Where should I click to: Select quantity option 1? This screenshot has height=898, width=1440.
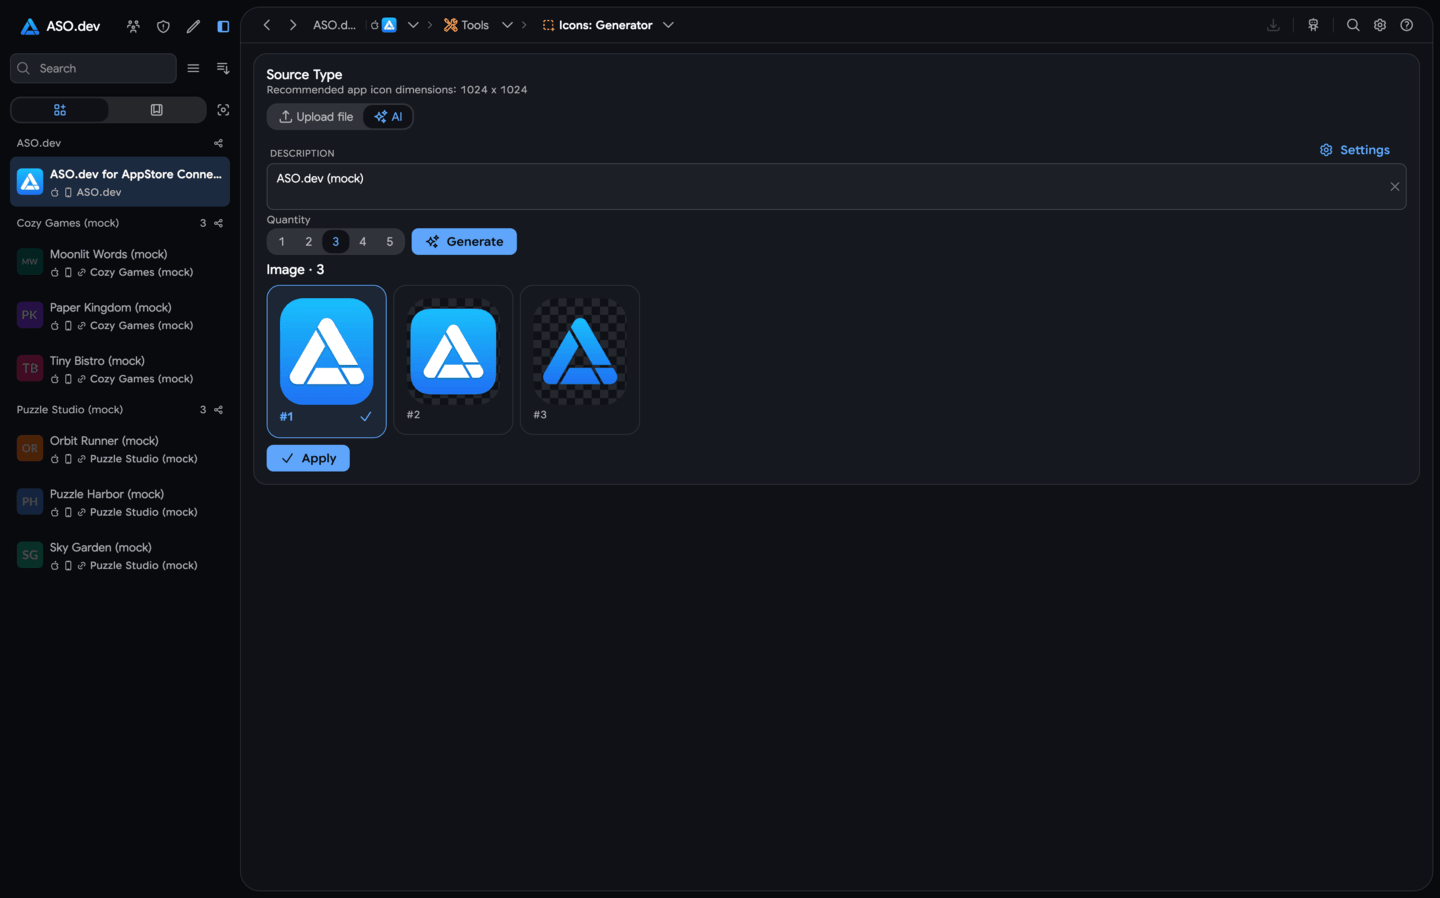(x=282, y=241)
